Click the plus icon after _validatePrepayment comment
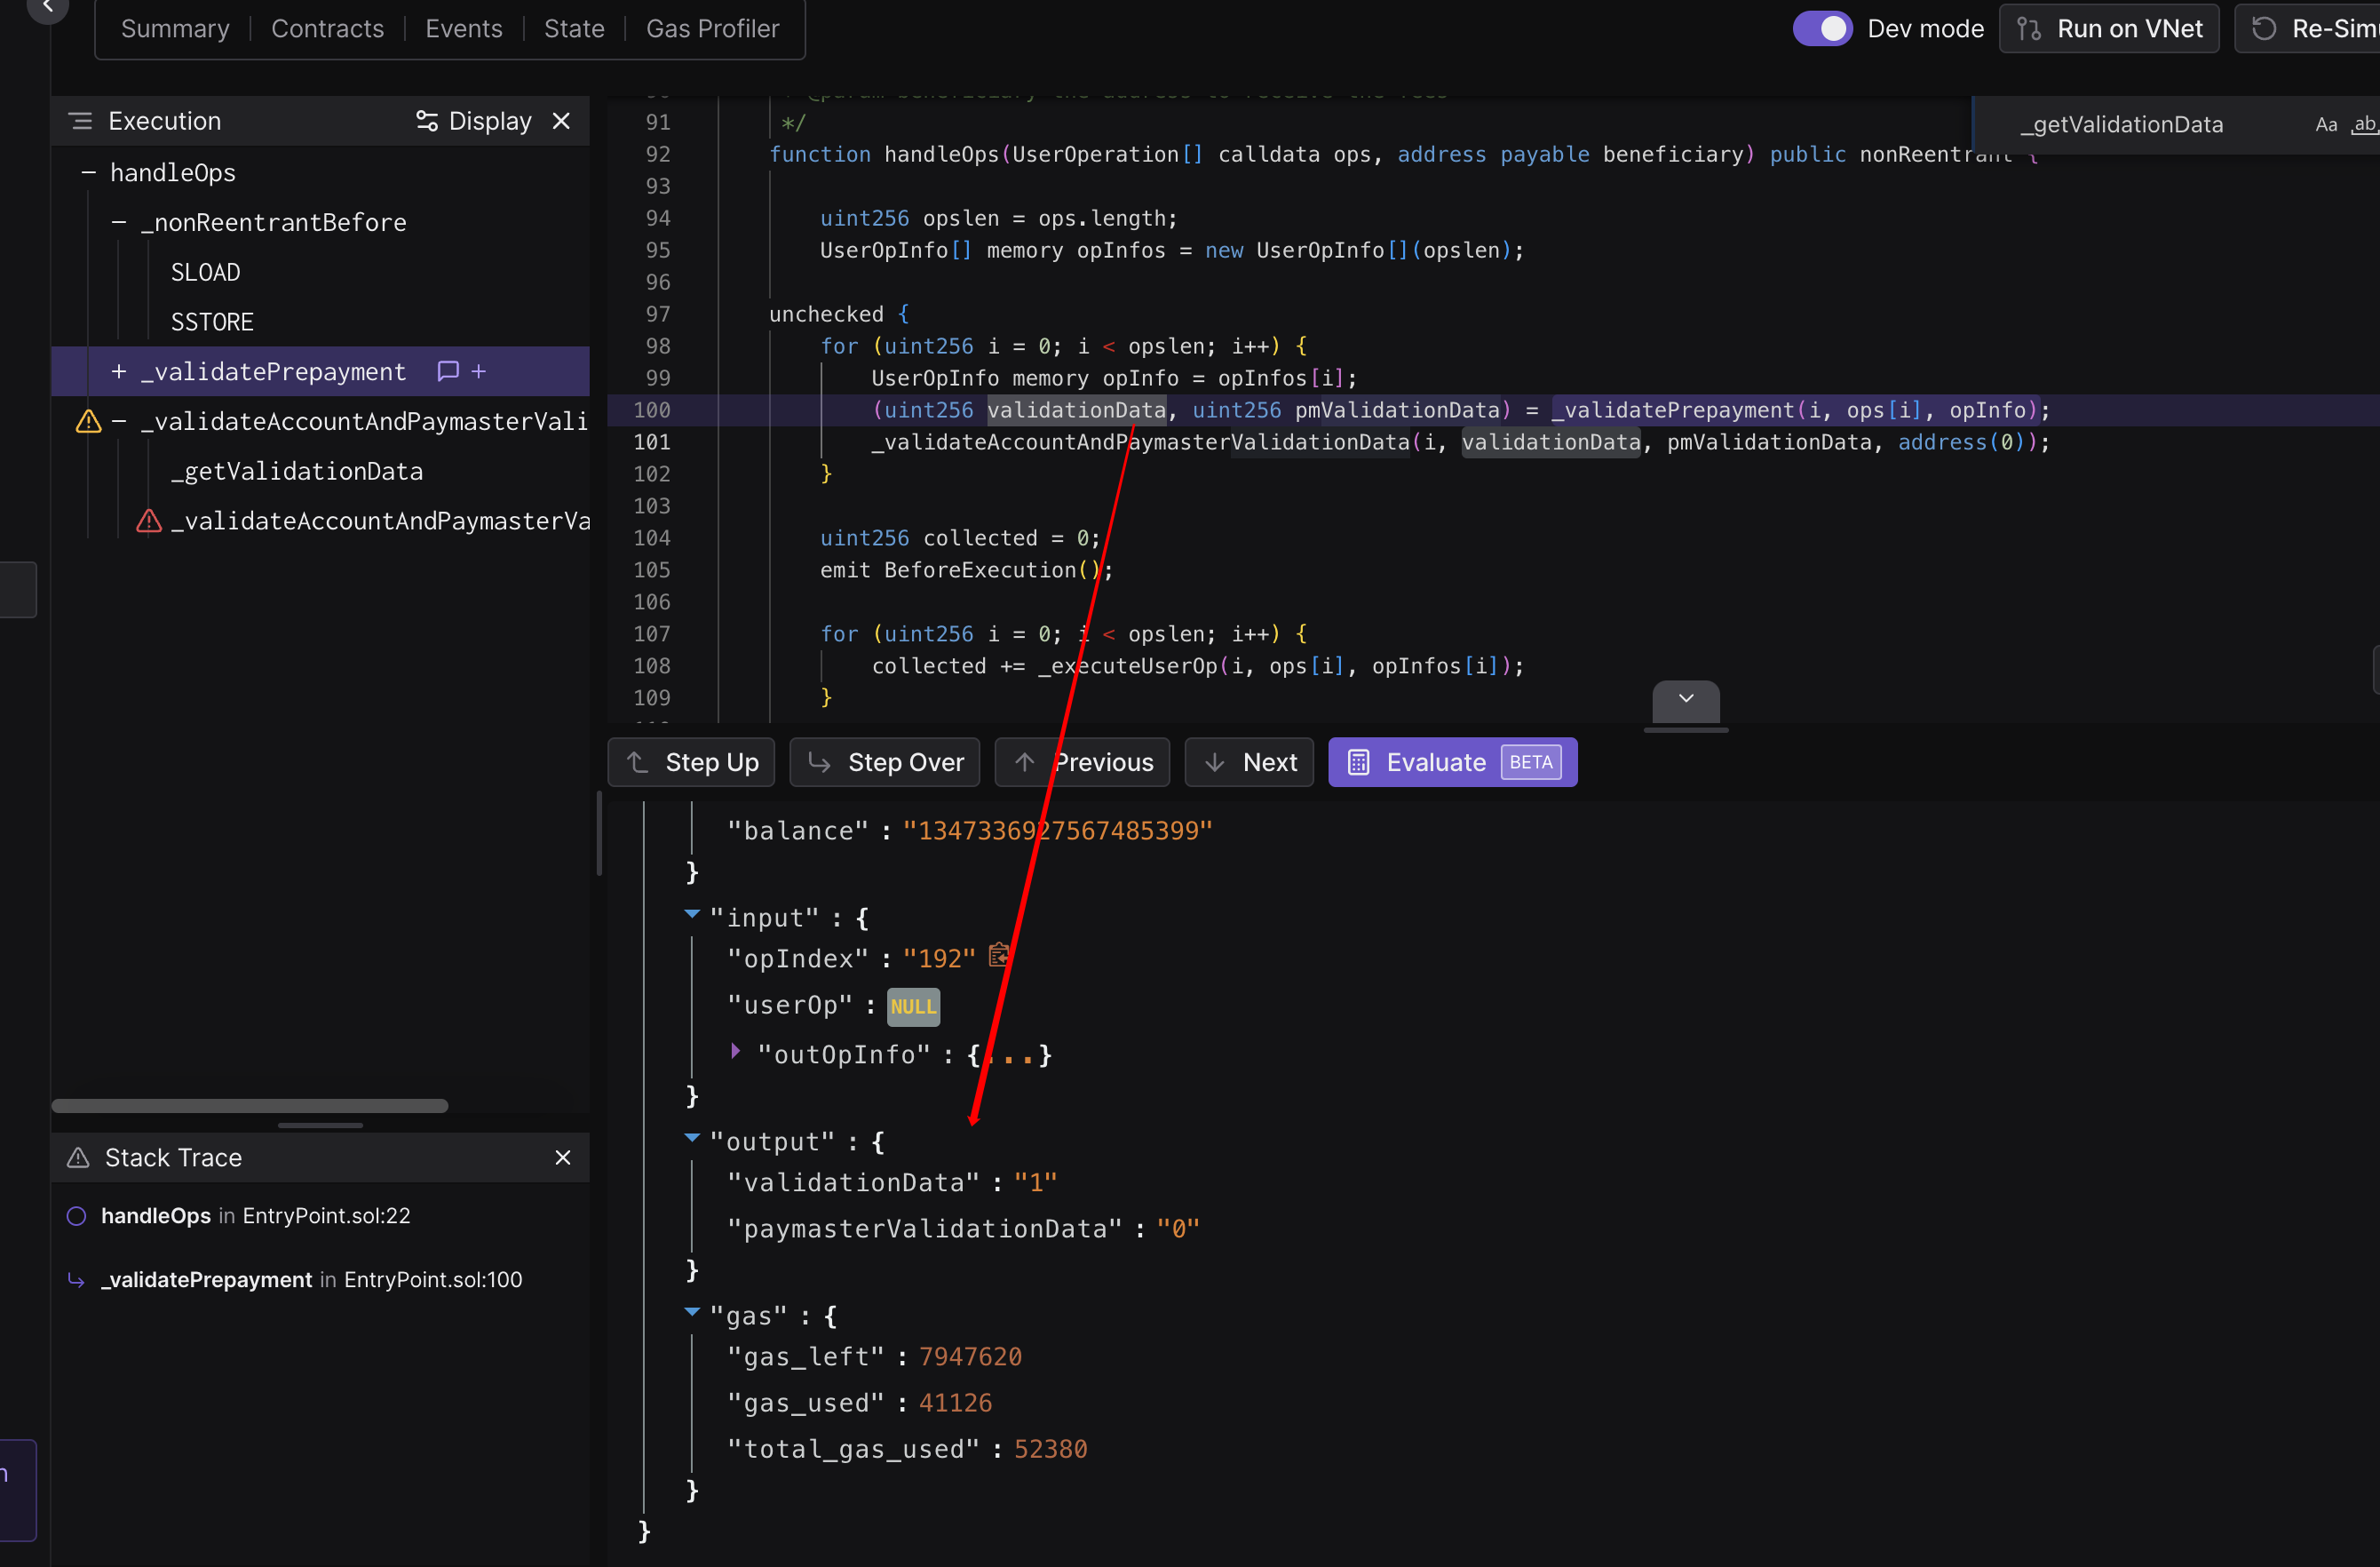 (x=479, y=371)
